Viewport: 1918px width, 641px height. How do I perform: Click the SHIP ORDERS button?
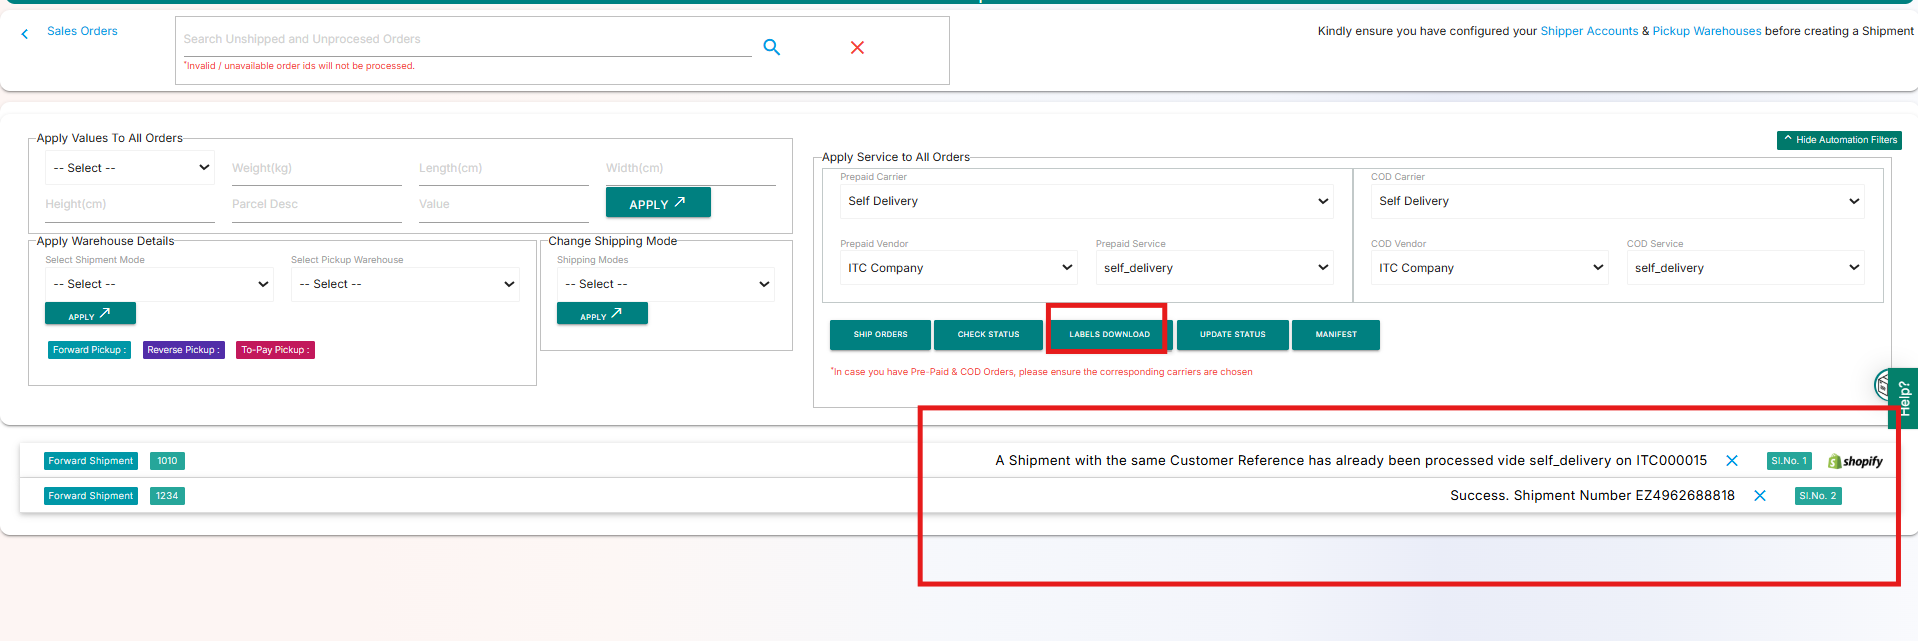880,335
